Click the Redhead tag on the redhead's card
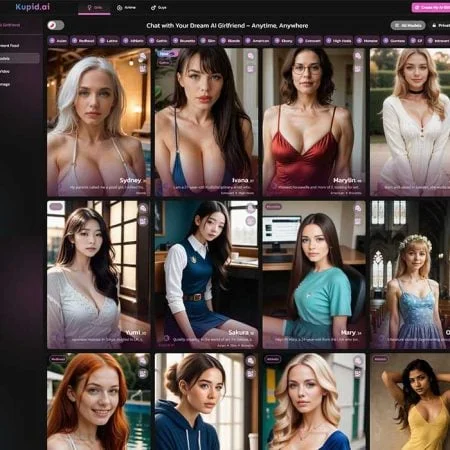This screenshot has width=450, height=450. pyautogui.click(x=58, y=359)
